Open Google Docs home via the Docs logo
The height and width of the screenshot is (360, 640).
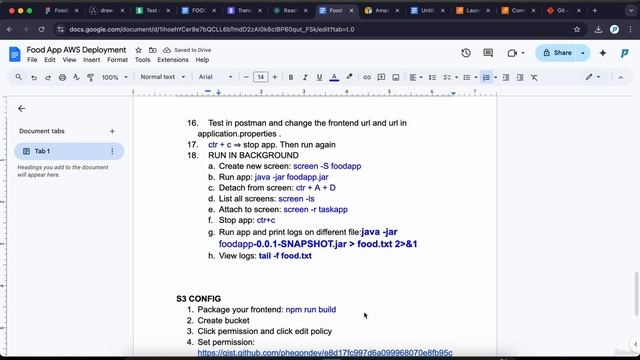click(x=15, y=54)
